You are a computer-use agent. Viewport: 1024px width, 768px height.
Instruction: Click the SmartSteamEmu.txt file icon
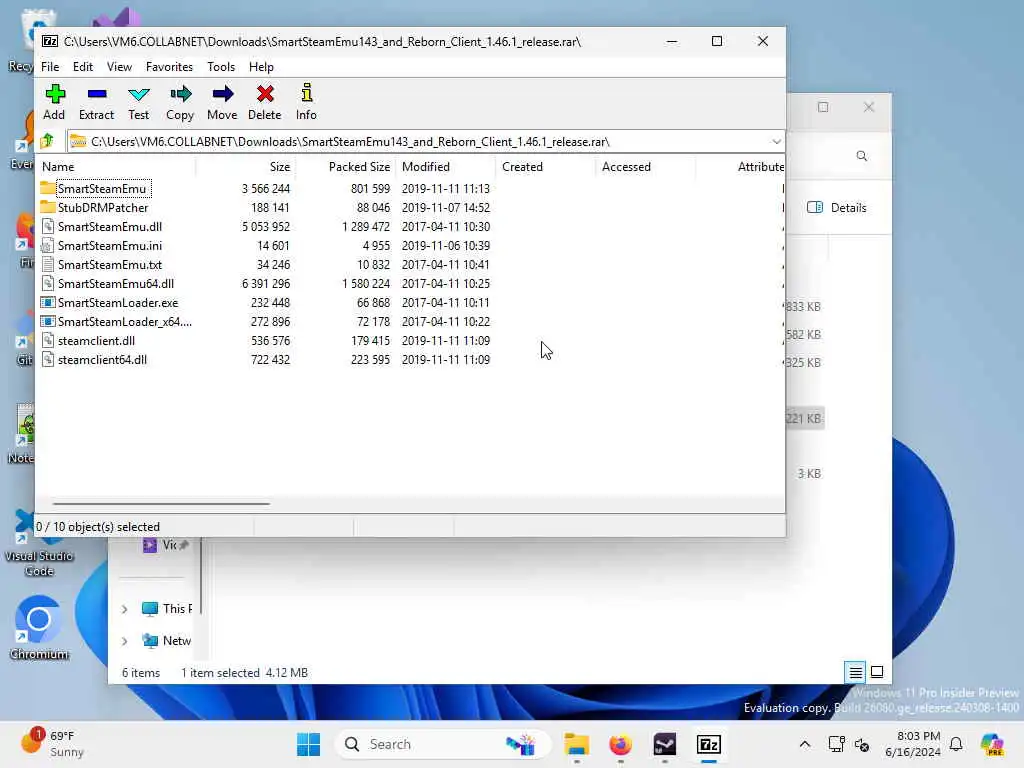48,264
